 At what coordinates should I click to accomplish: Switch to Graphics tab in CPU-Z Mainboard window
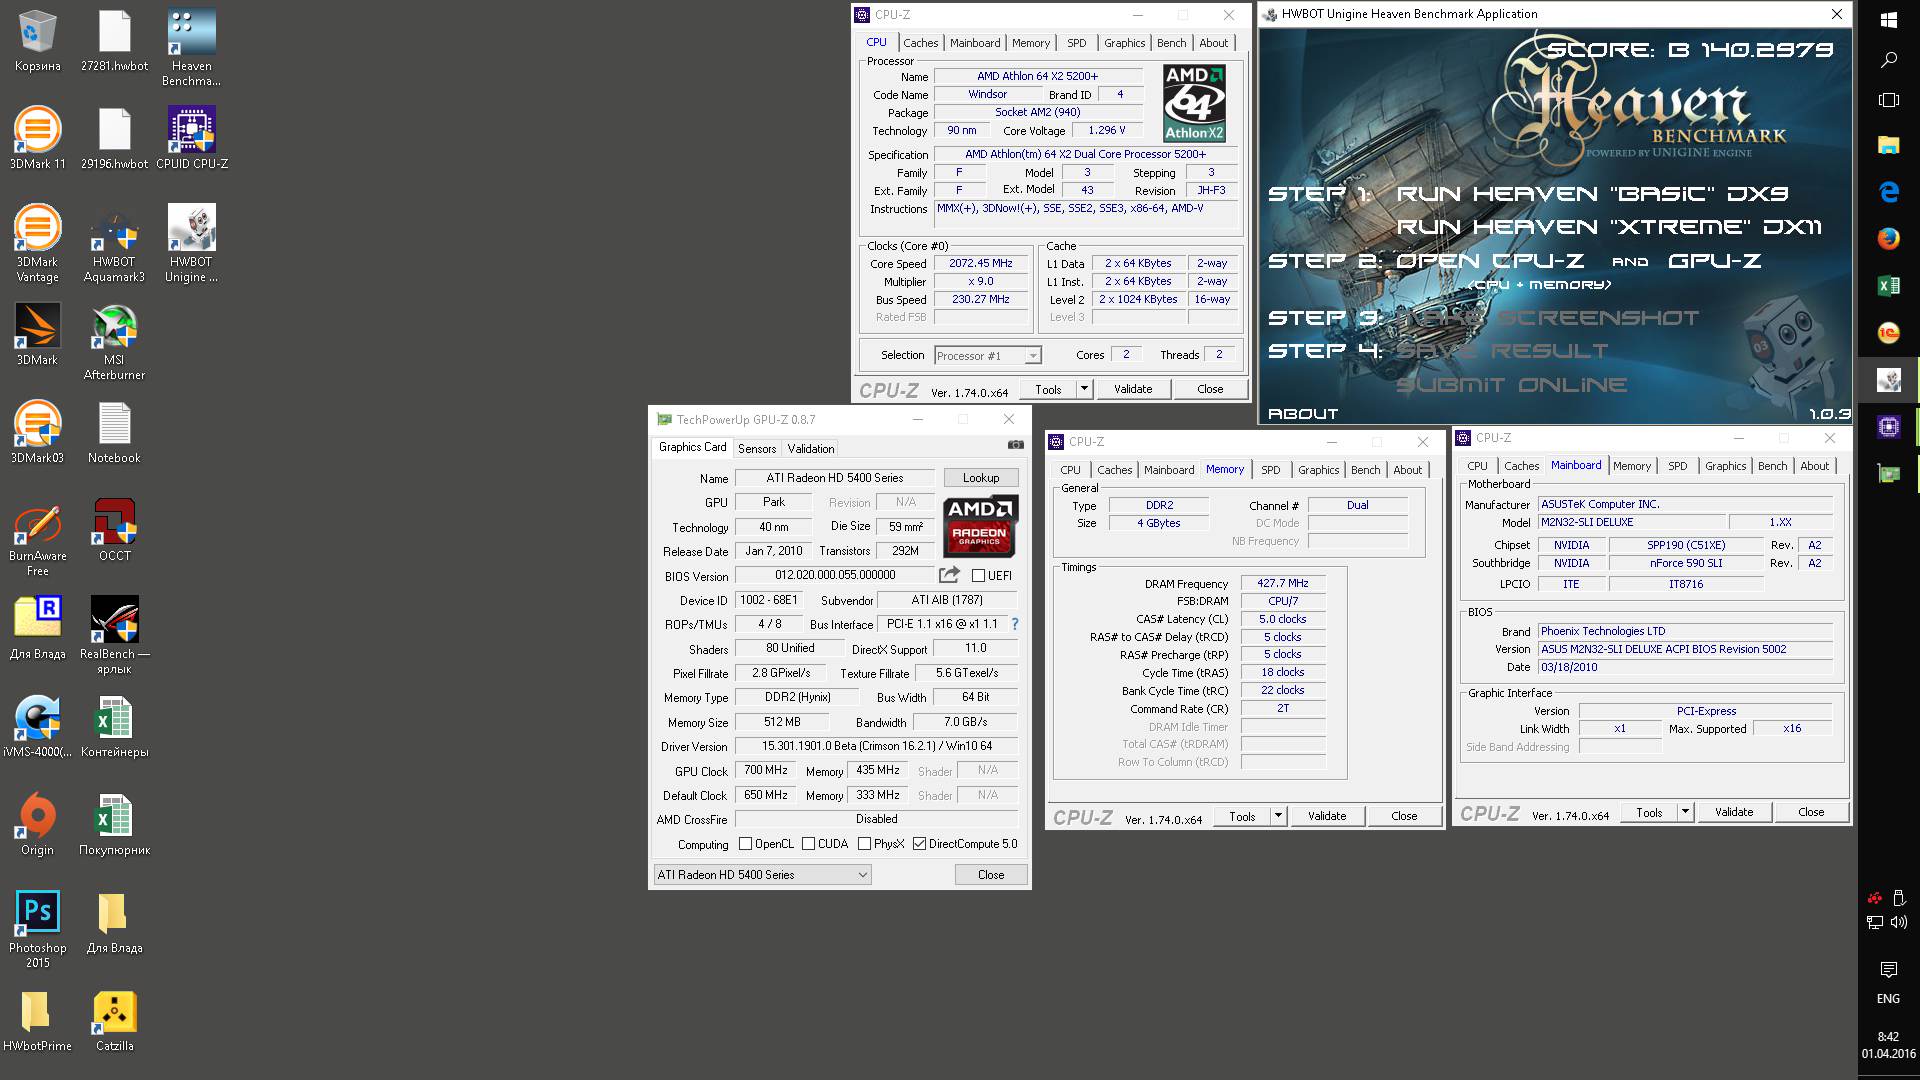click(1725, 466)
